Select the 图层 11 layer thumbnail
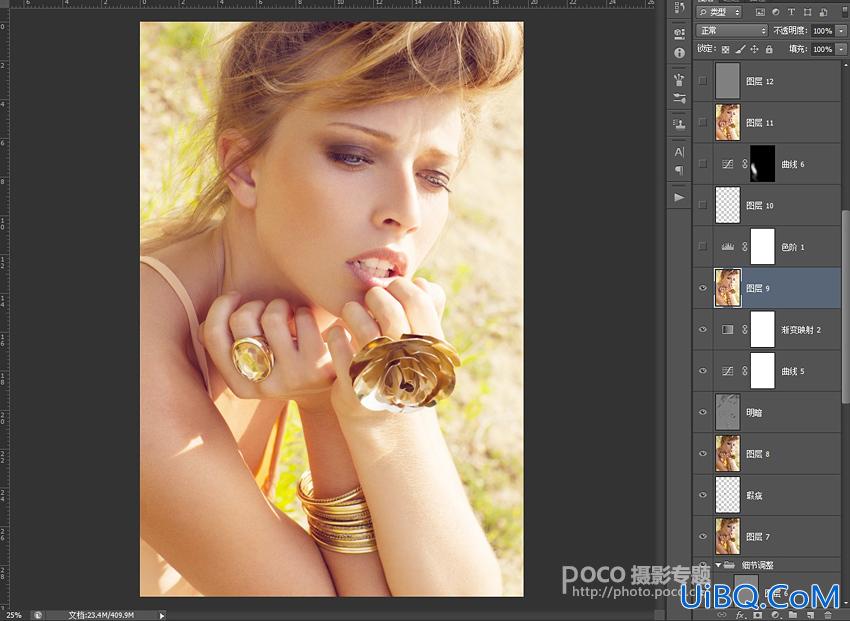Screen dimensions: 850x621 [727, 122]
